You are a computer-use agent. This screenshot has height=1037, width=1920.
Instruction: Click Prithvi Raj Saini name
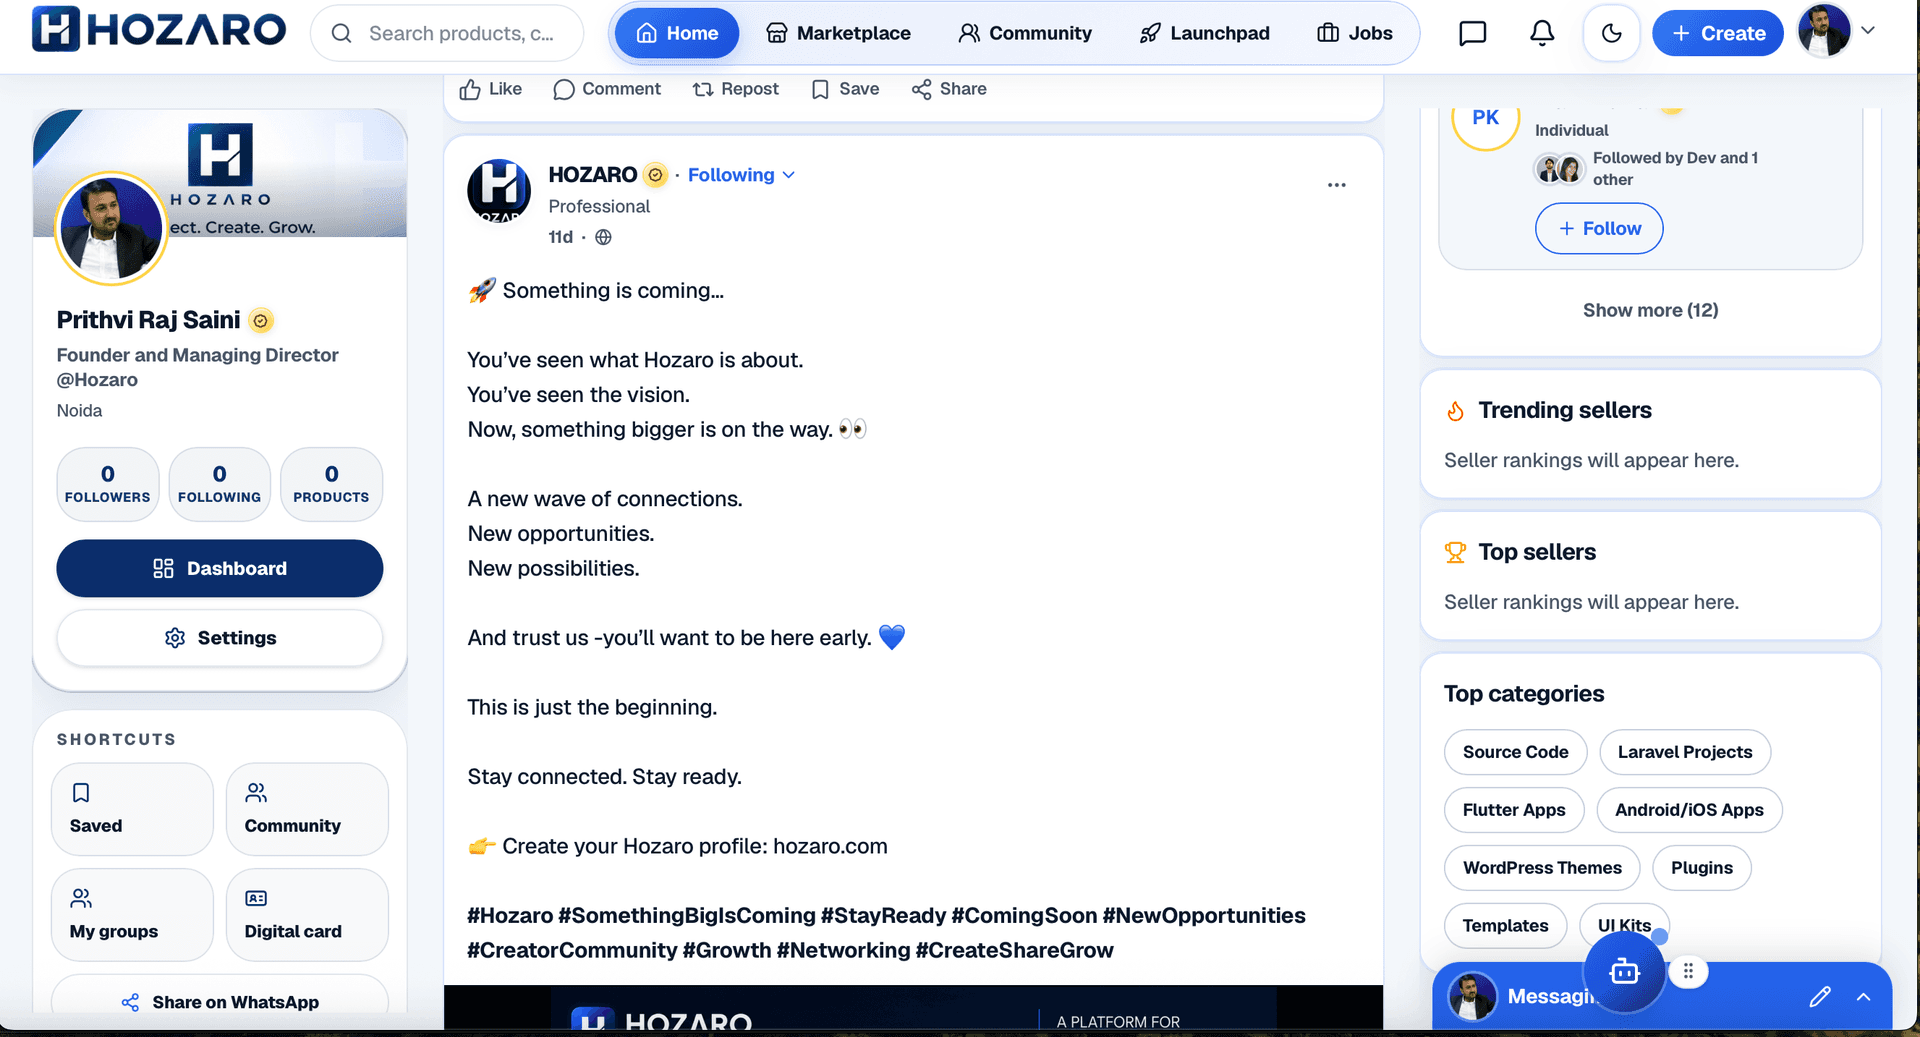click(x=148, y=320)
